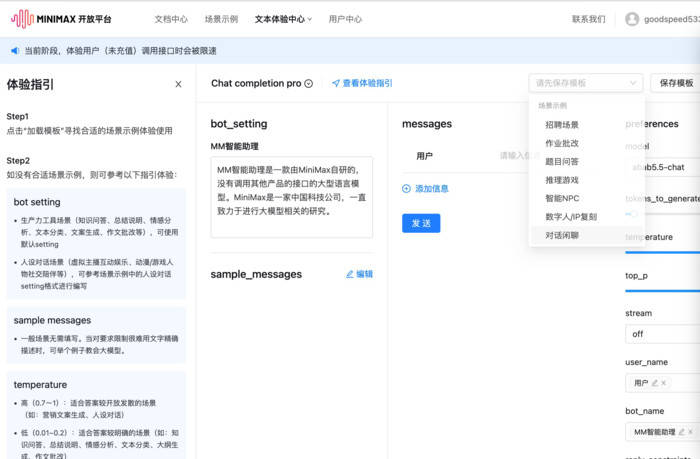Click the 用户 role label in messages
The image size is (700, 459).
pos(424,156)
